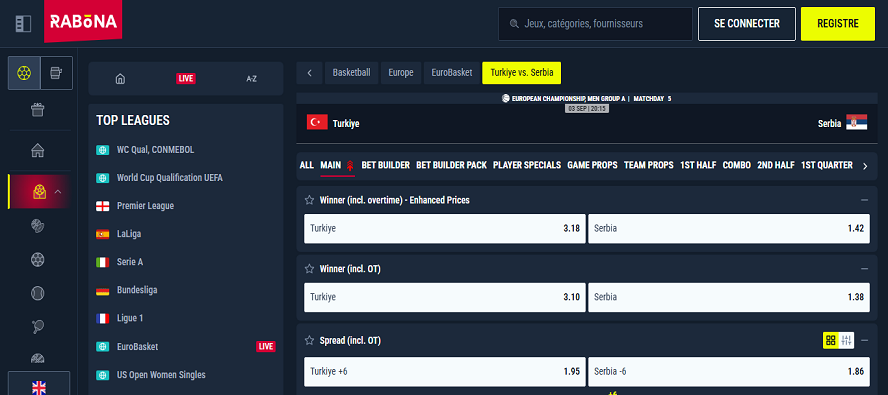Show LIVE events in left panel
This screenshot has width=888, height=395.
tap(186, 79)
